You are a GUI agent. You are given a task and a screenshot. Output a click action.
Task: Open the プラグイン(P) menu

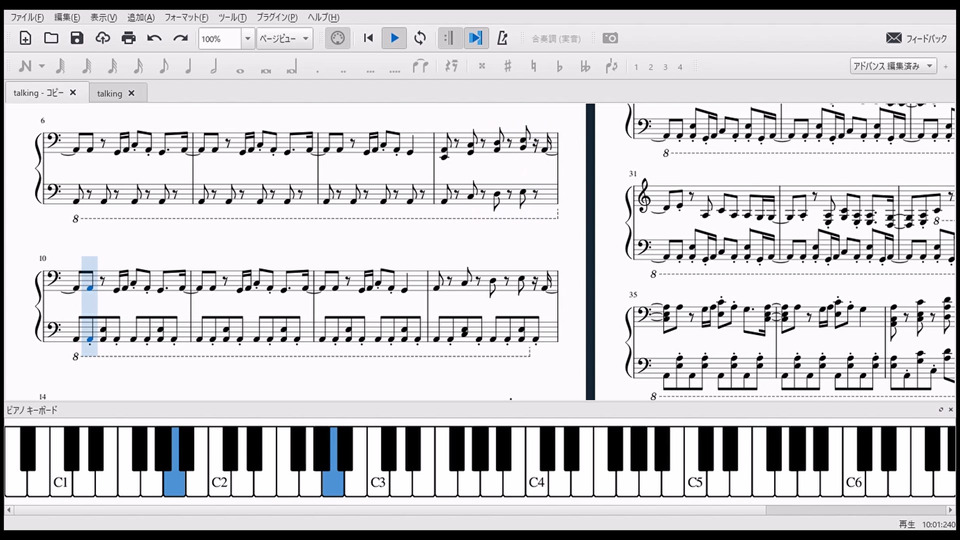tap(277, 17)
